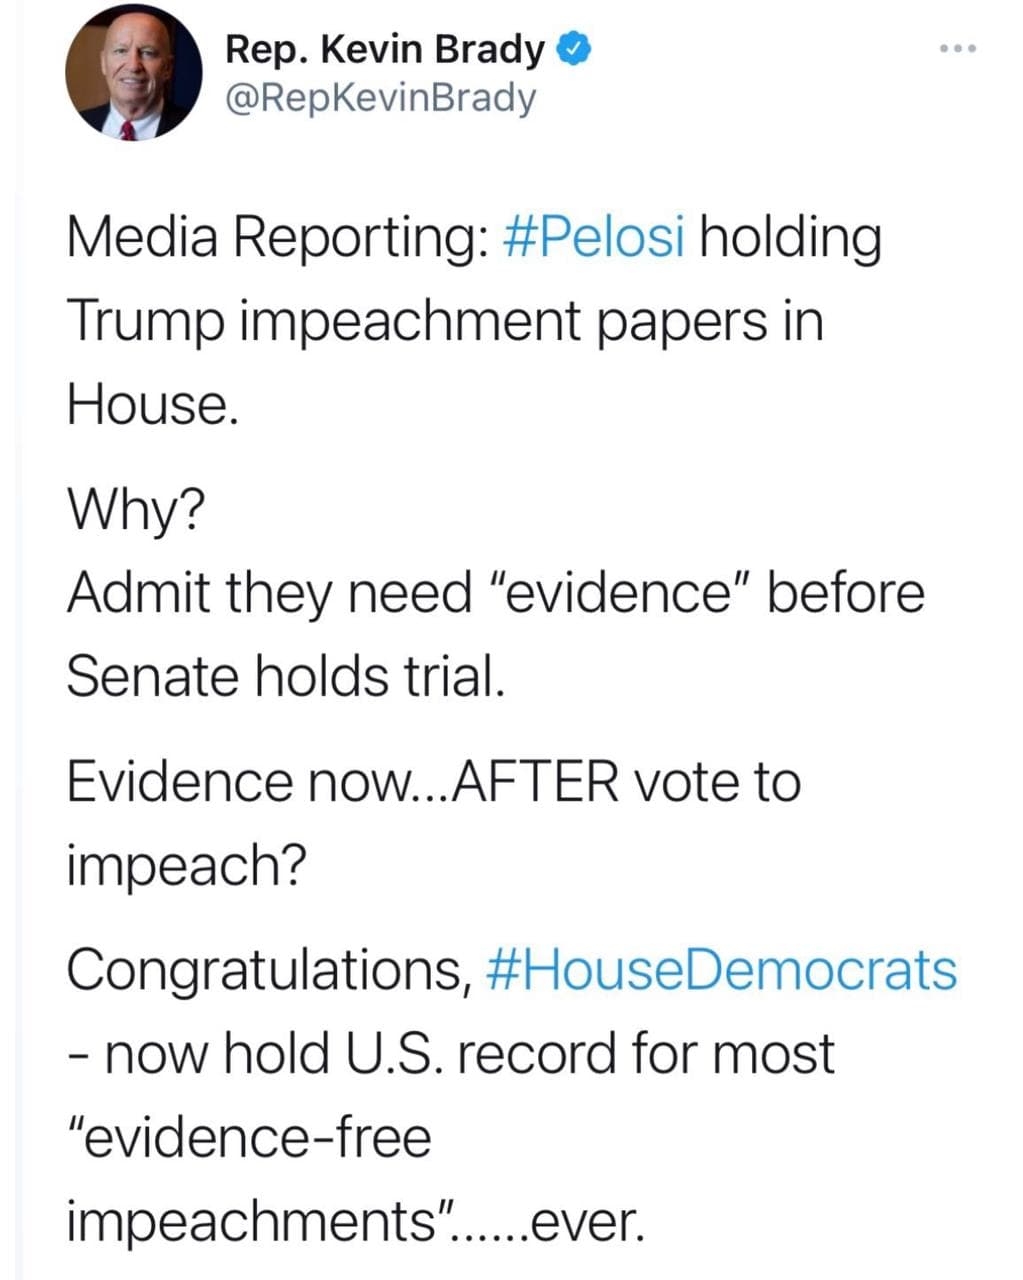Click the word "impeach?" in the tweet

(x=185, y=864)
